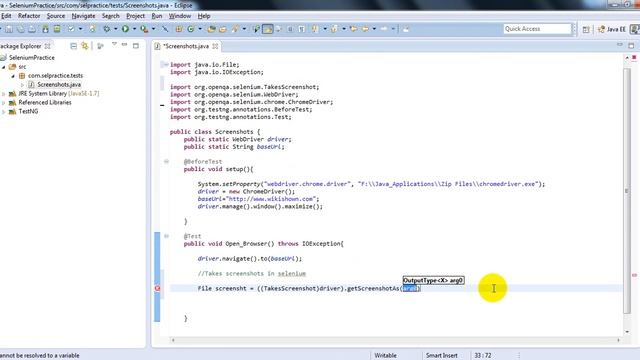Click the Save icon in toolbar
Image resolution: width=640 pixels, height=360 pixels.
point(9,29)
